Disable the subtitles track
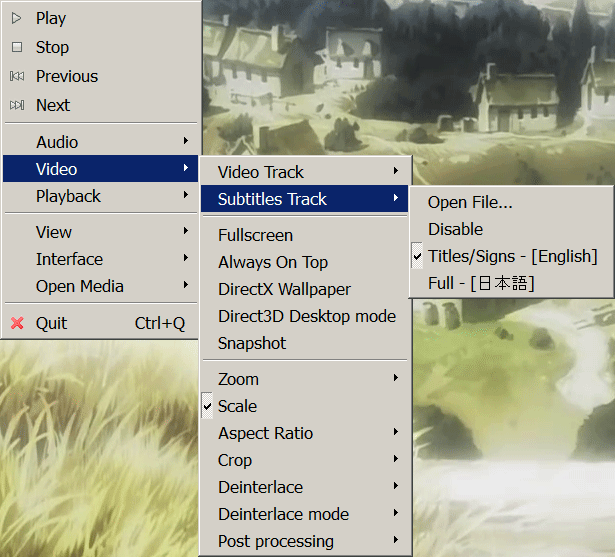 455,229
